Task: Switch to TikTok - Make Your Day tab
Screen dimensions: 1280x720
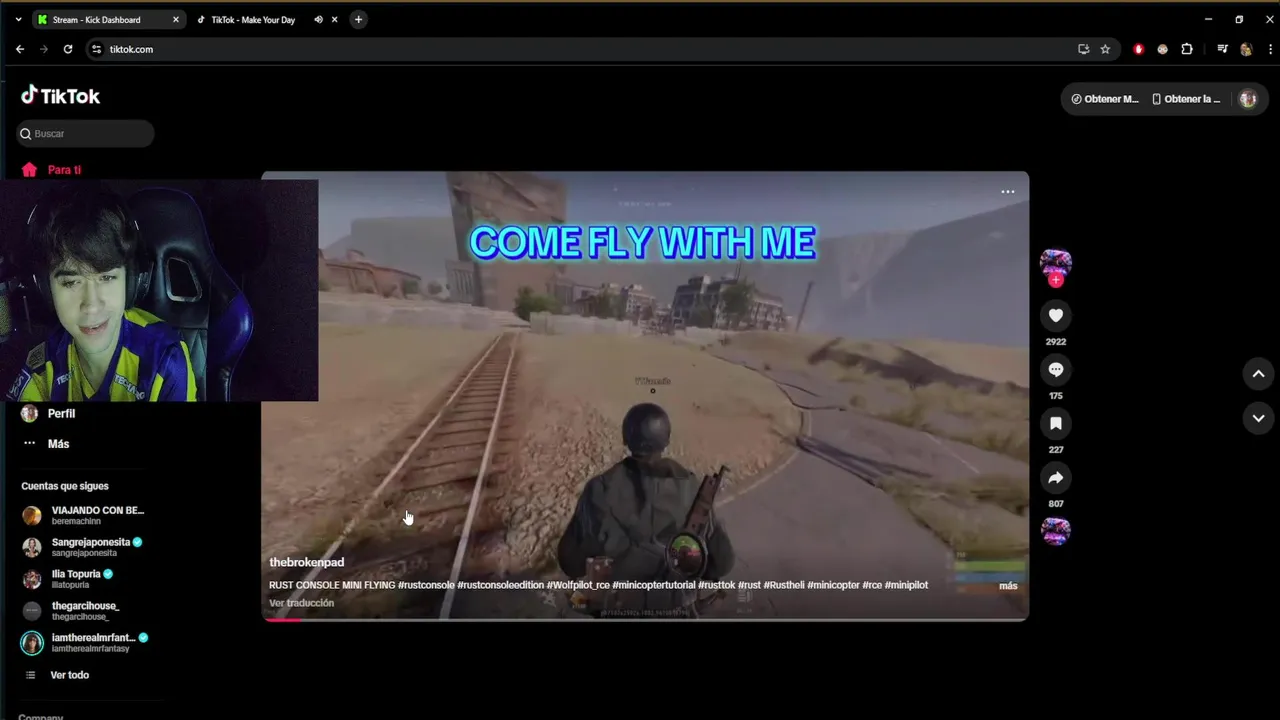Action: point(253,20)
